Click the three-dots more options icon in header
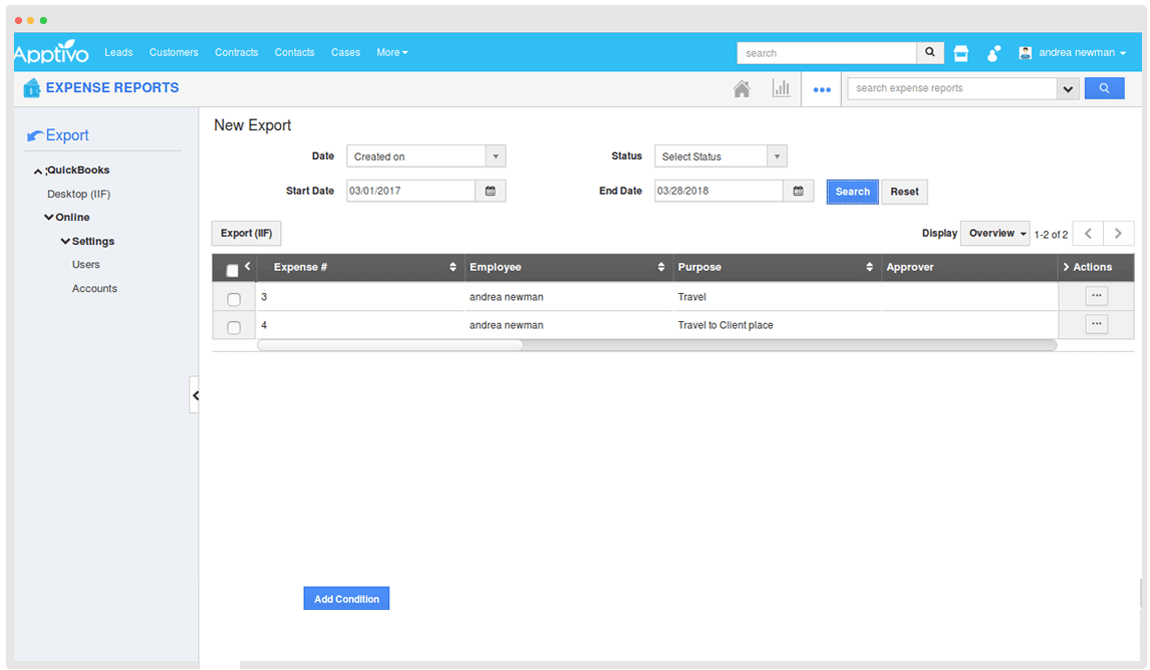The image size is (1150, 670). coord(822,89)
